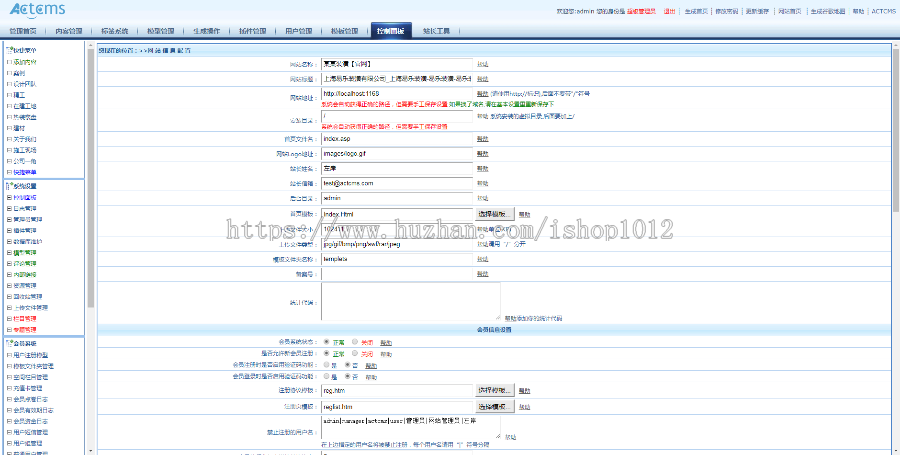Screen dimensions: 900x455
Task: Click help link beside images/logo.gif field
Action: 482,154
